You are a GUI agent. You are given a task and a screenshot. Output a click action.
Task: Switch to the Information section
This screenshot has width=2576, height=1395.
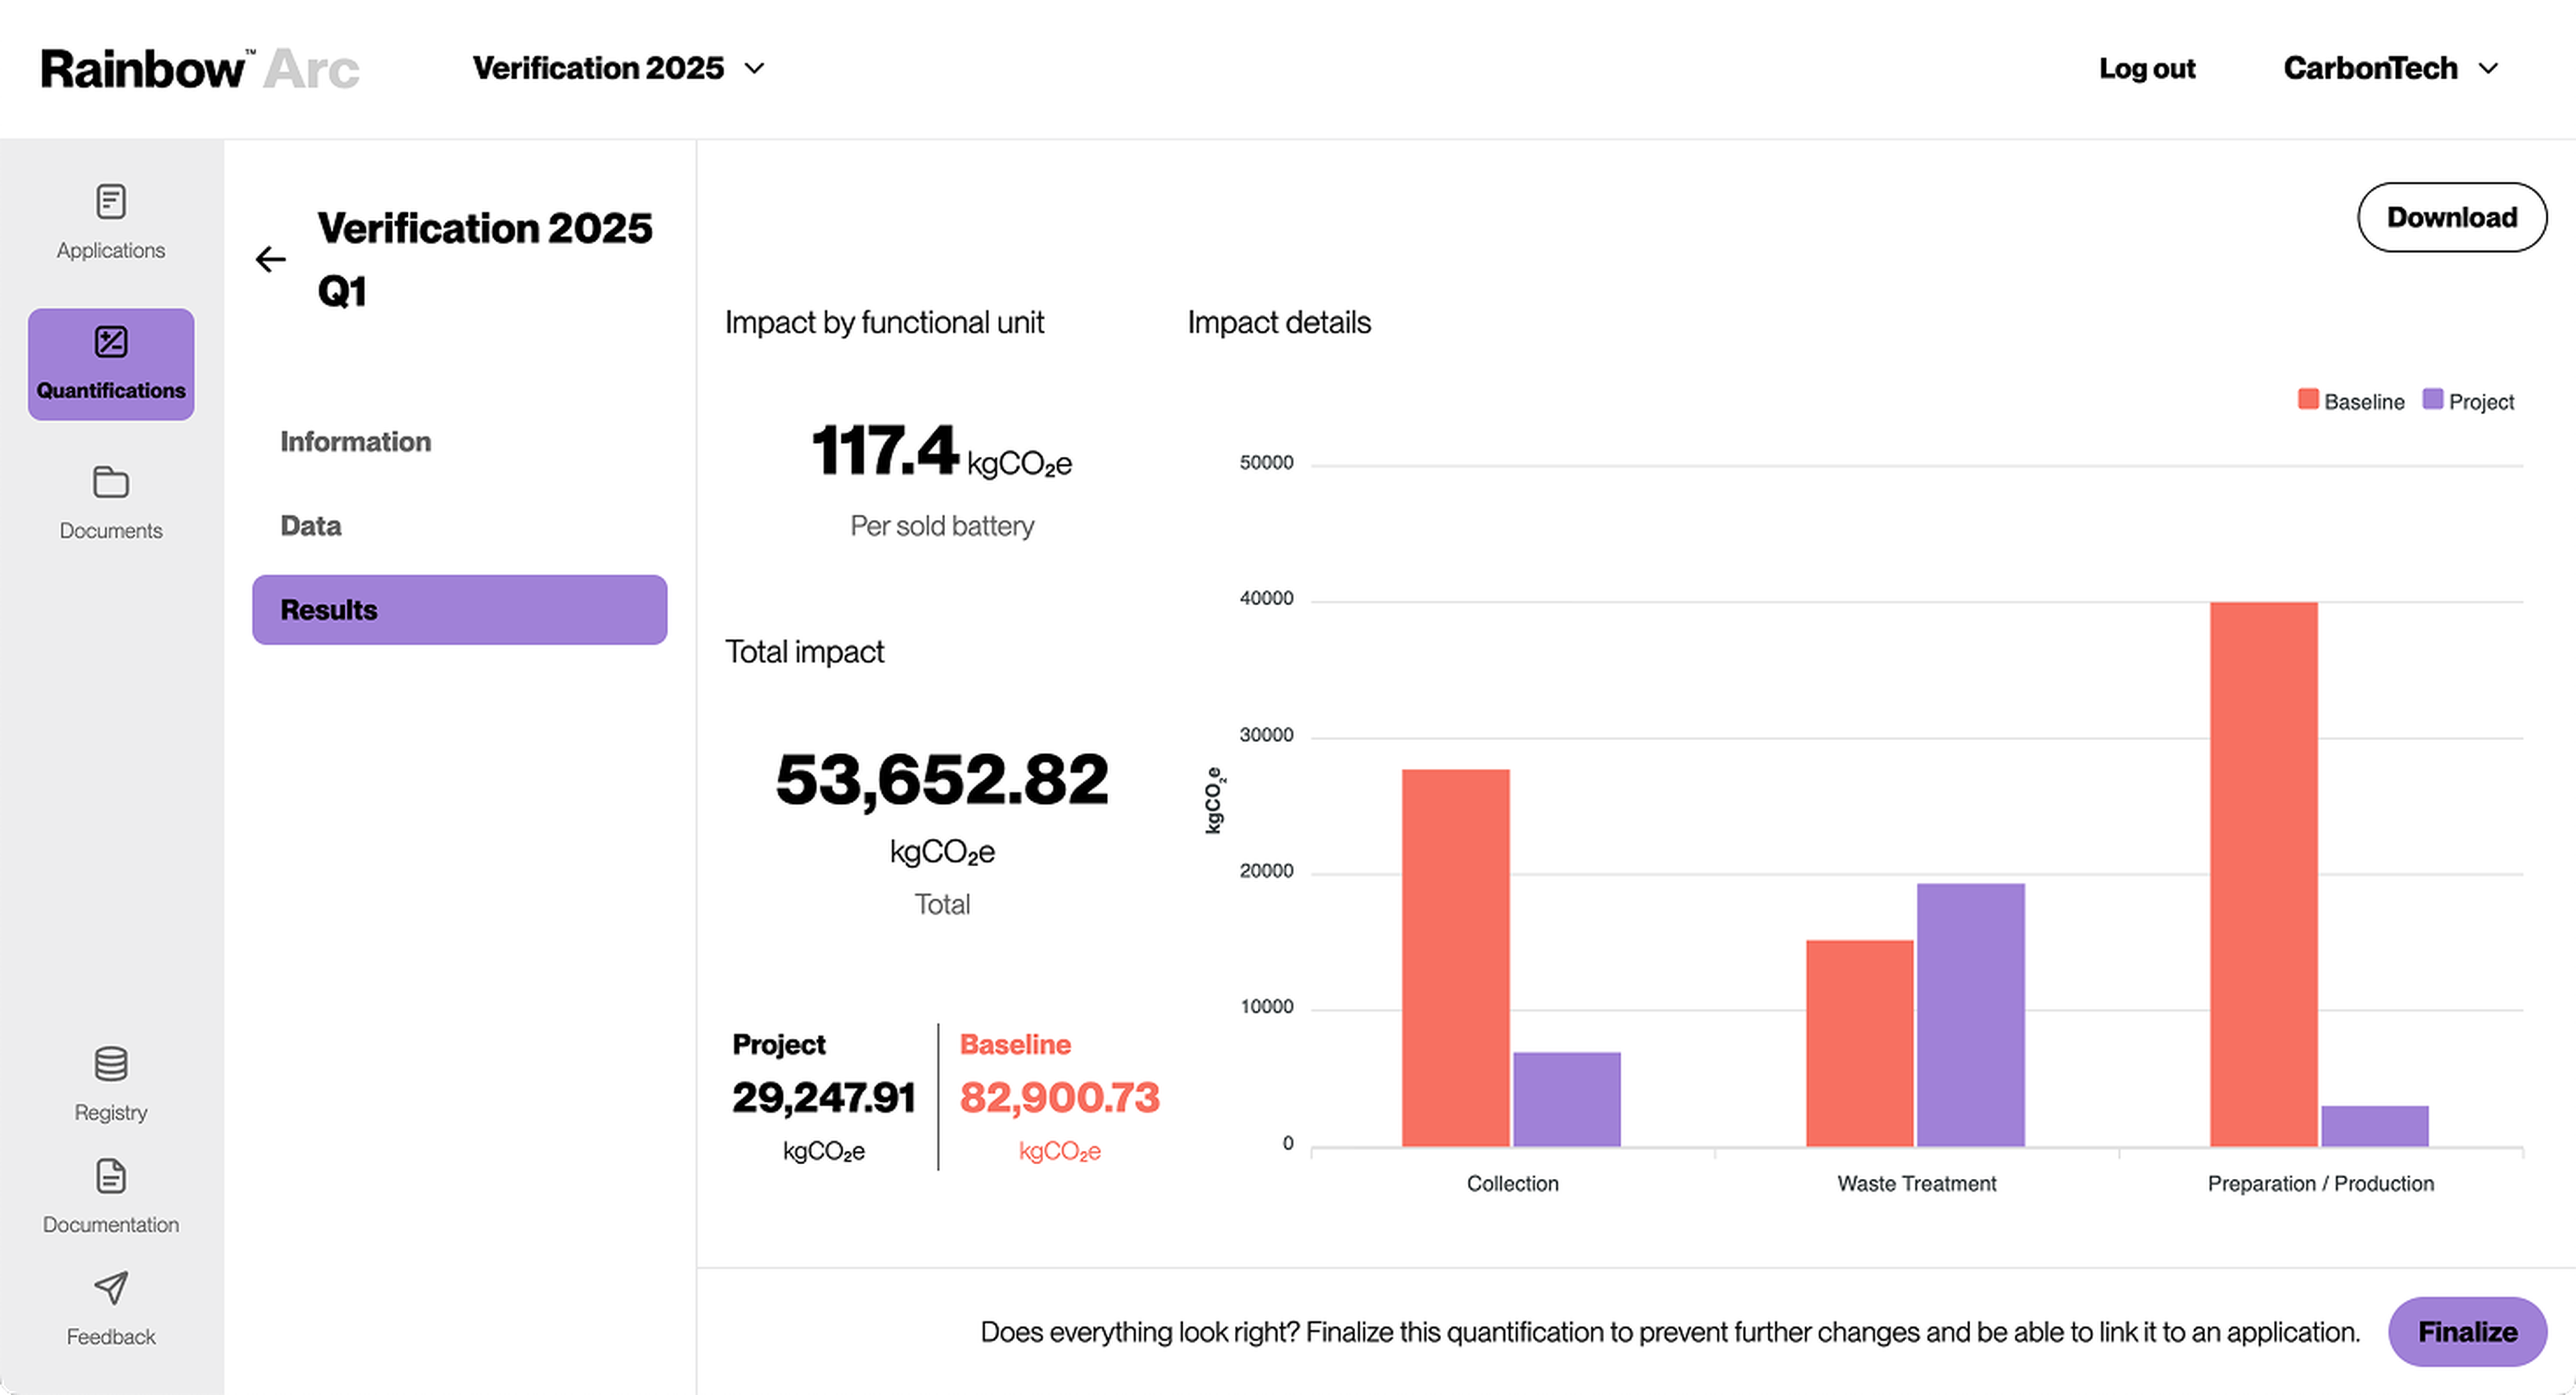pyautogui.click(x=355, y=441)
